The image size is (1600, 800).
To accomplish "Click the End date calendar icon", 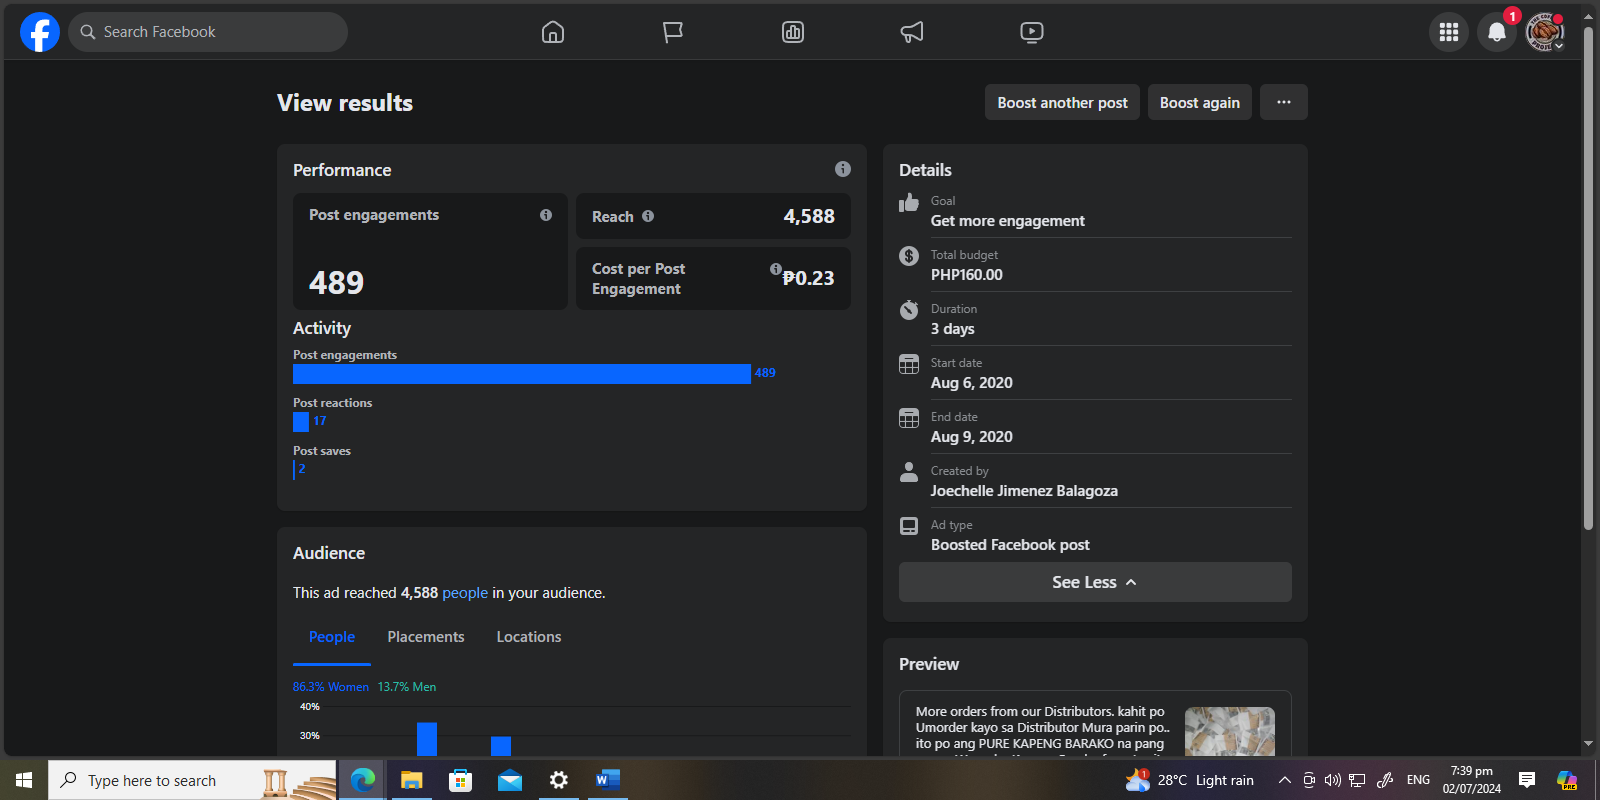I will (x=909, y=418).
